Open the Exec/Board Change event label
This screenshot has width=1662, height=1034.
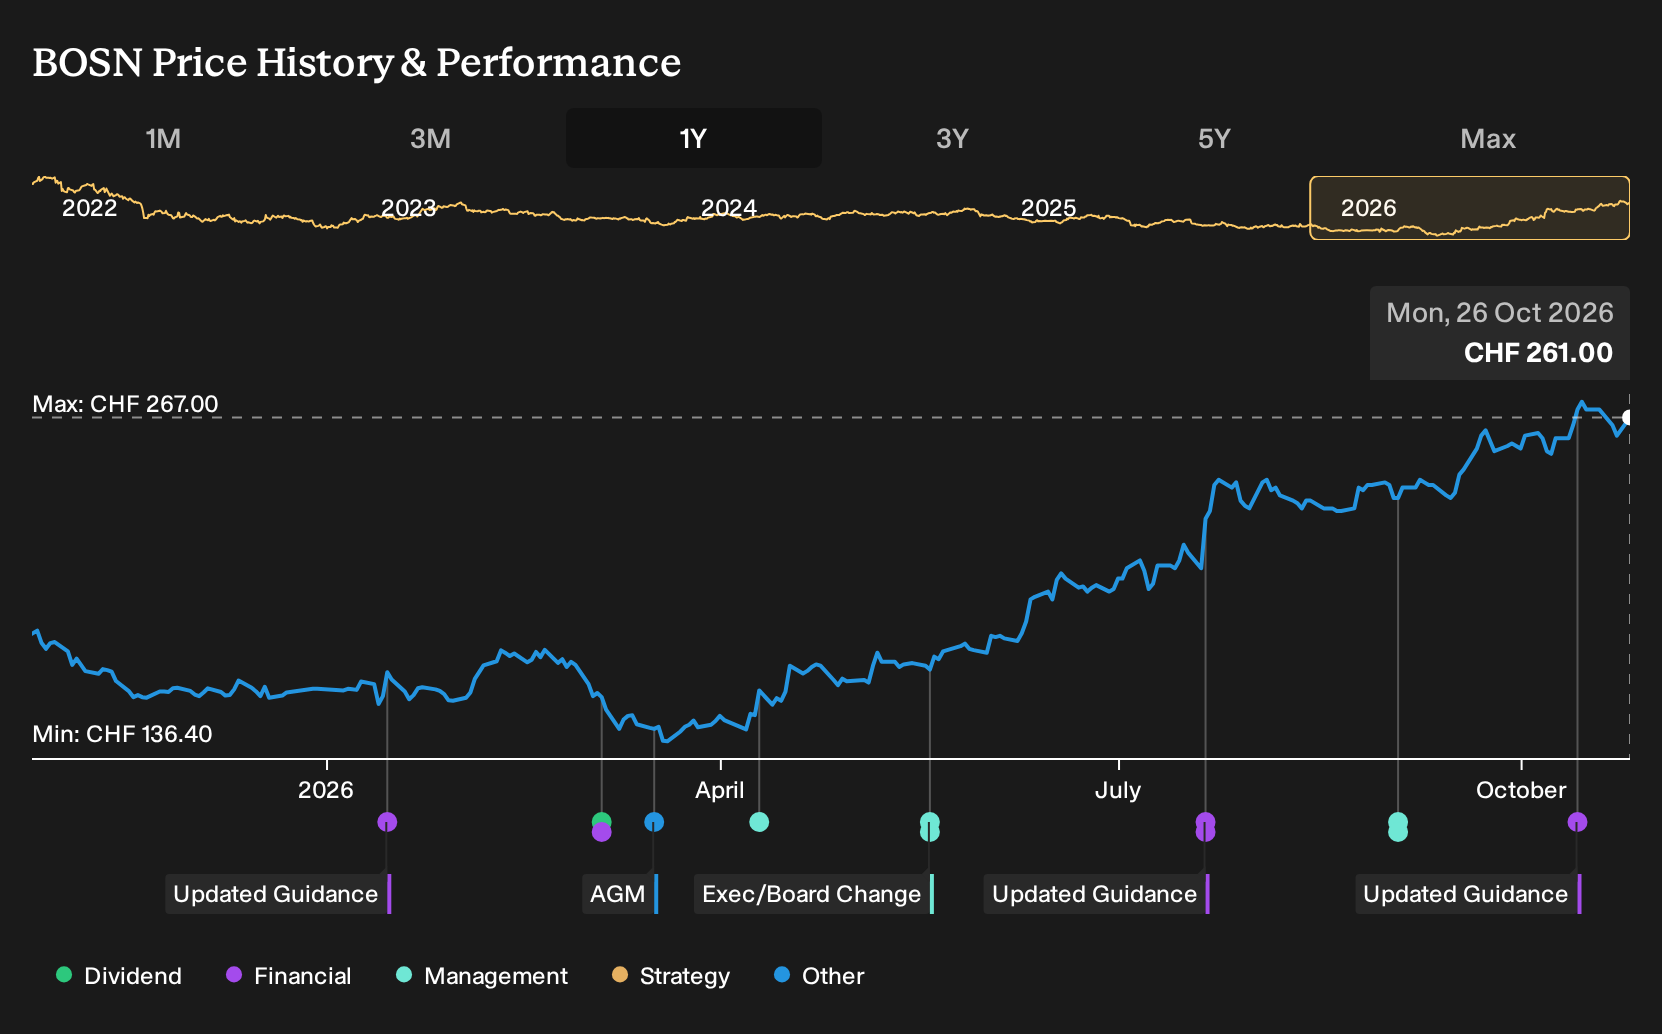(x=814, y=894)
